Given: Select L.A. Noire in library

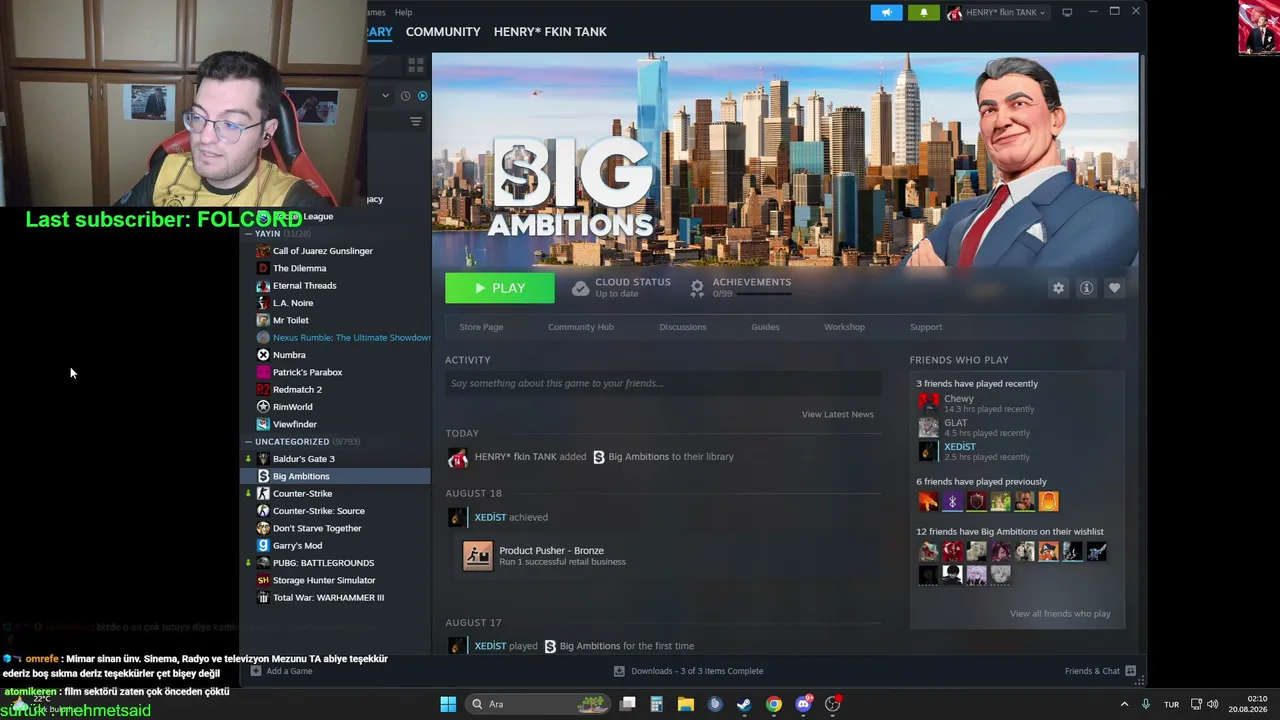Looking at the screenshot, I should [x=293, y=303].
